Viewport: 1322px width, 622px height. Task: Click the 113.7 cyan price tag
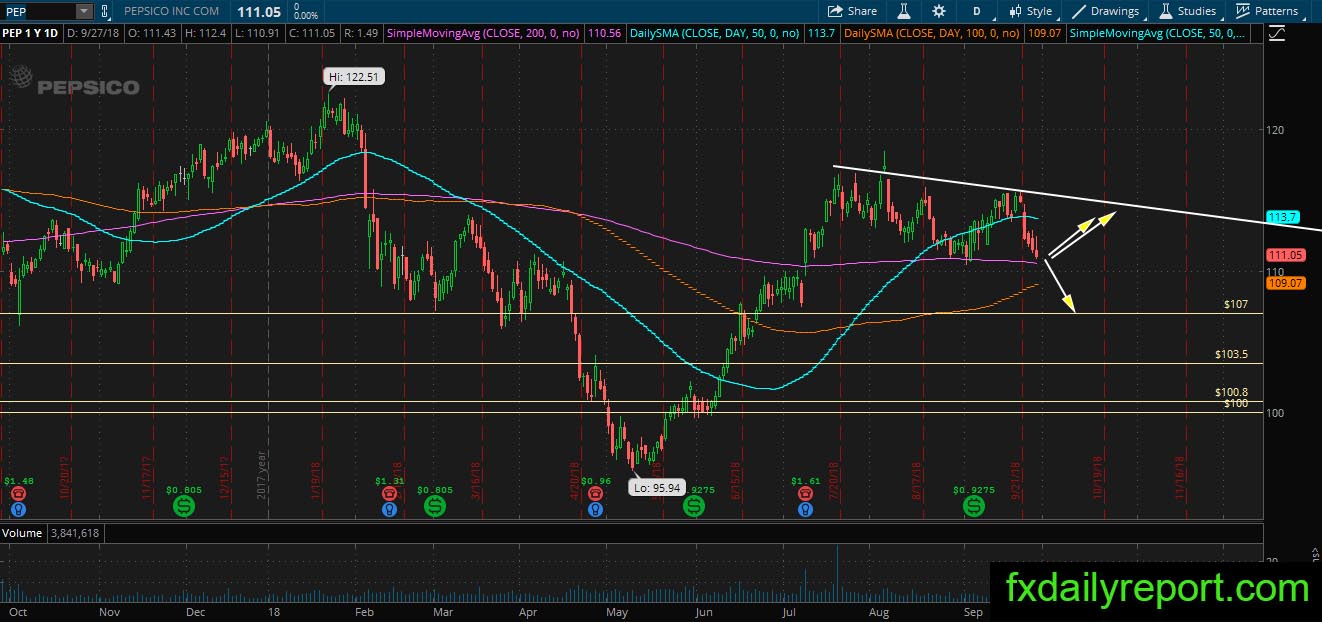coord(1282,217)
